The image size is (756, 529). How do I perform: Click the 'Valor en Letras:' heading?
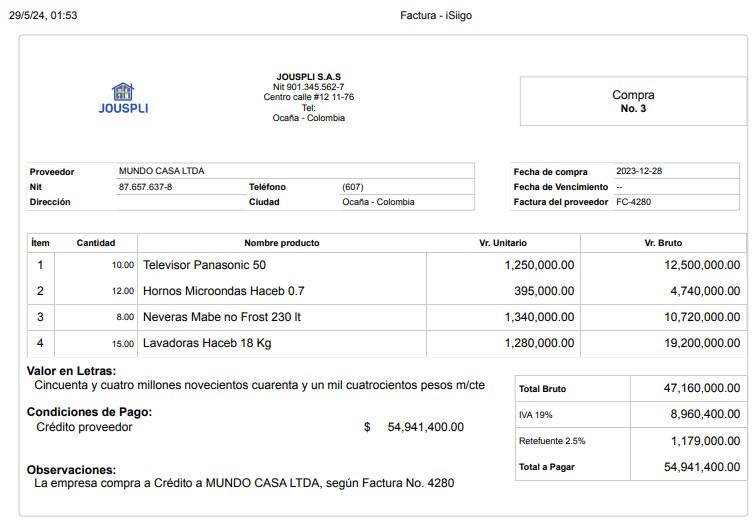71,371
